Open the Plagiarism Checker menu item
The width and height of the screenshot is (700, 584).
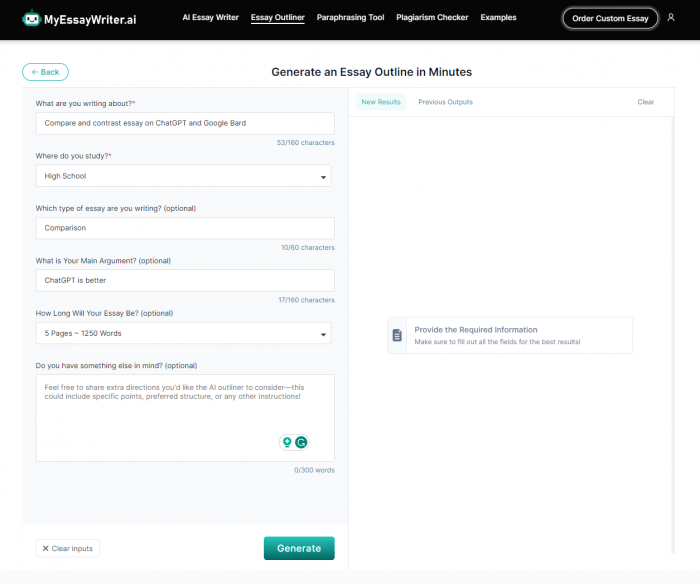pyautogui.click(x=432, y=17)
